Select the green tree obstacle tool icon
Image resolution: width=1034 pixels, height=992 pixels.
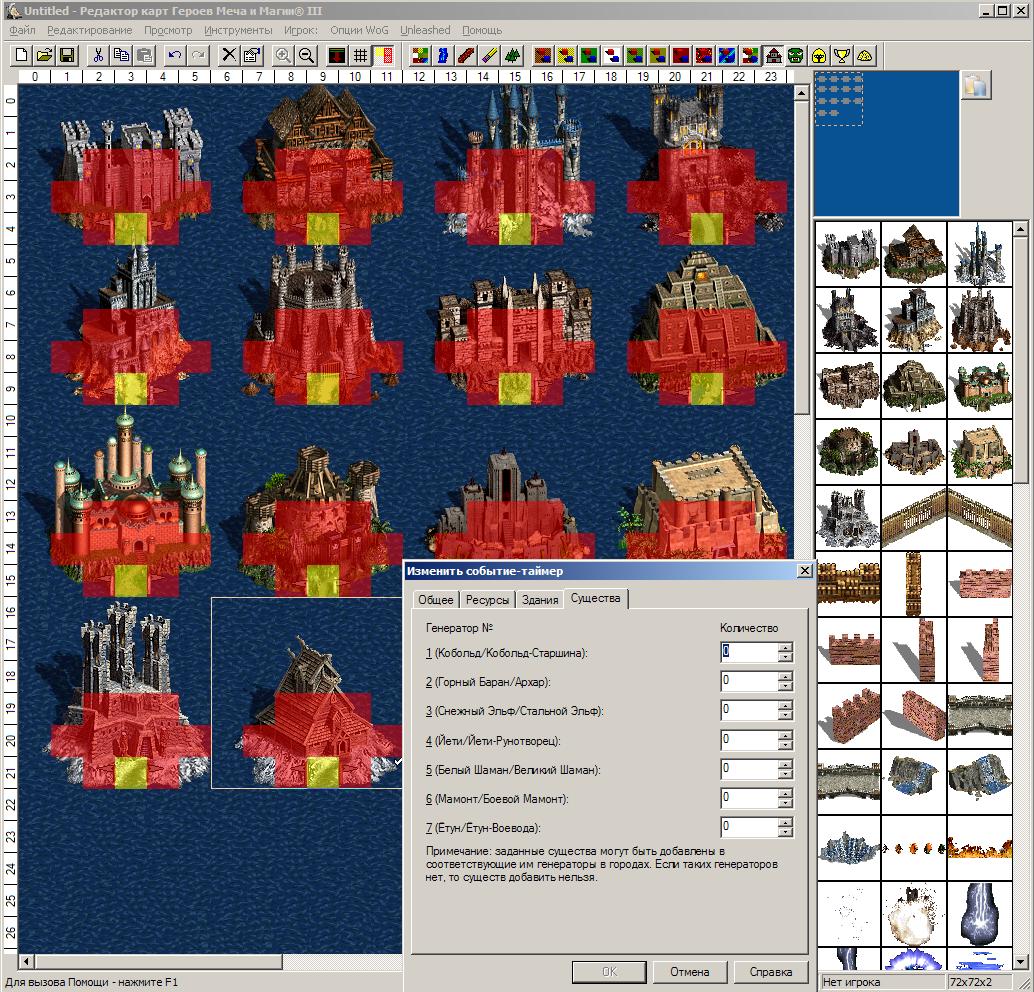coord(512,55)
